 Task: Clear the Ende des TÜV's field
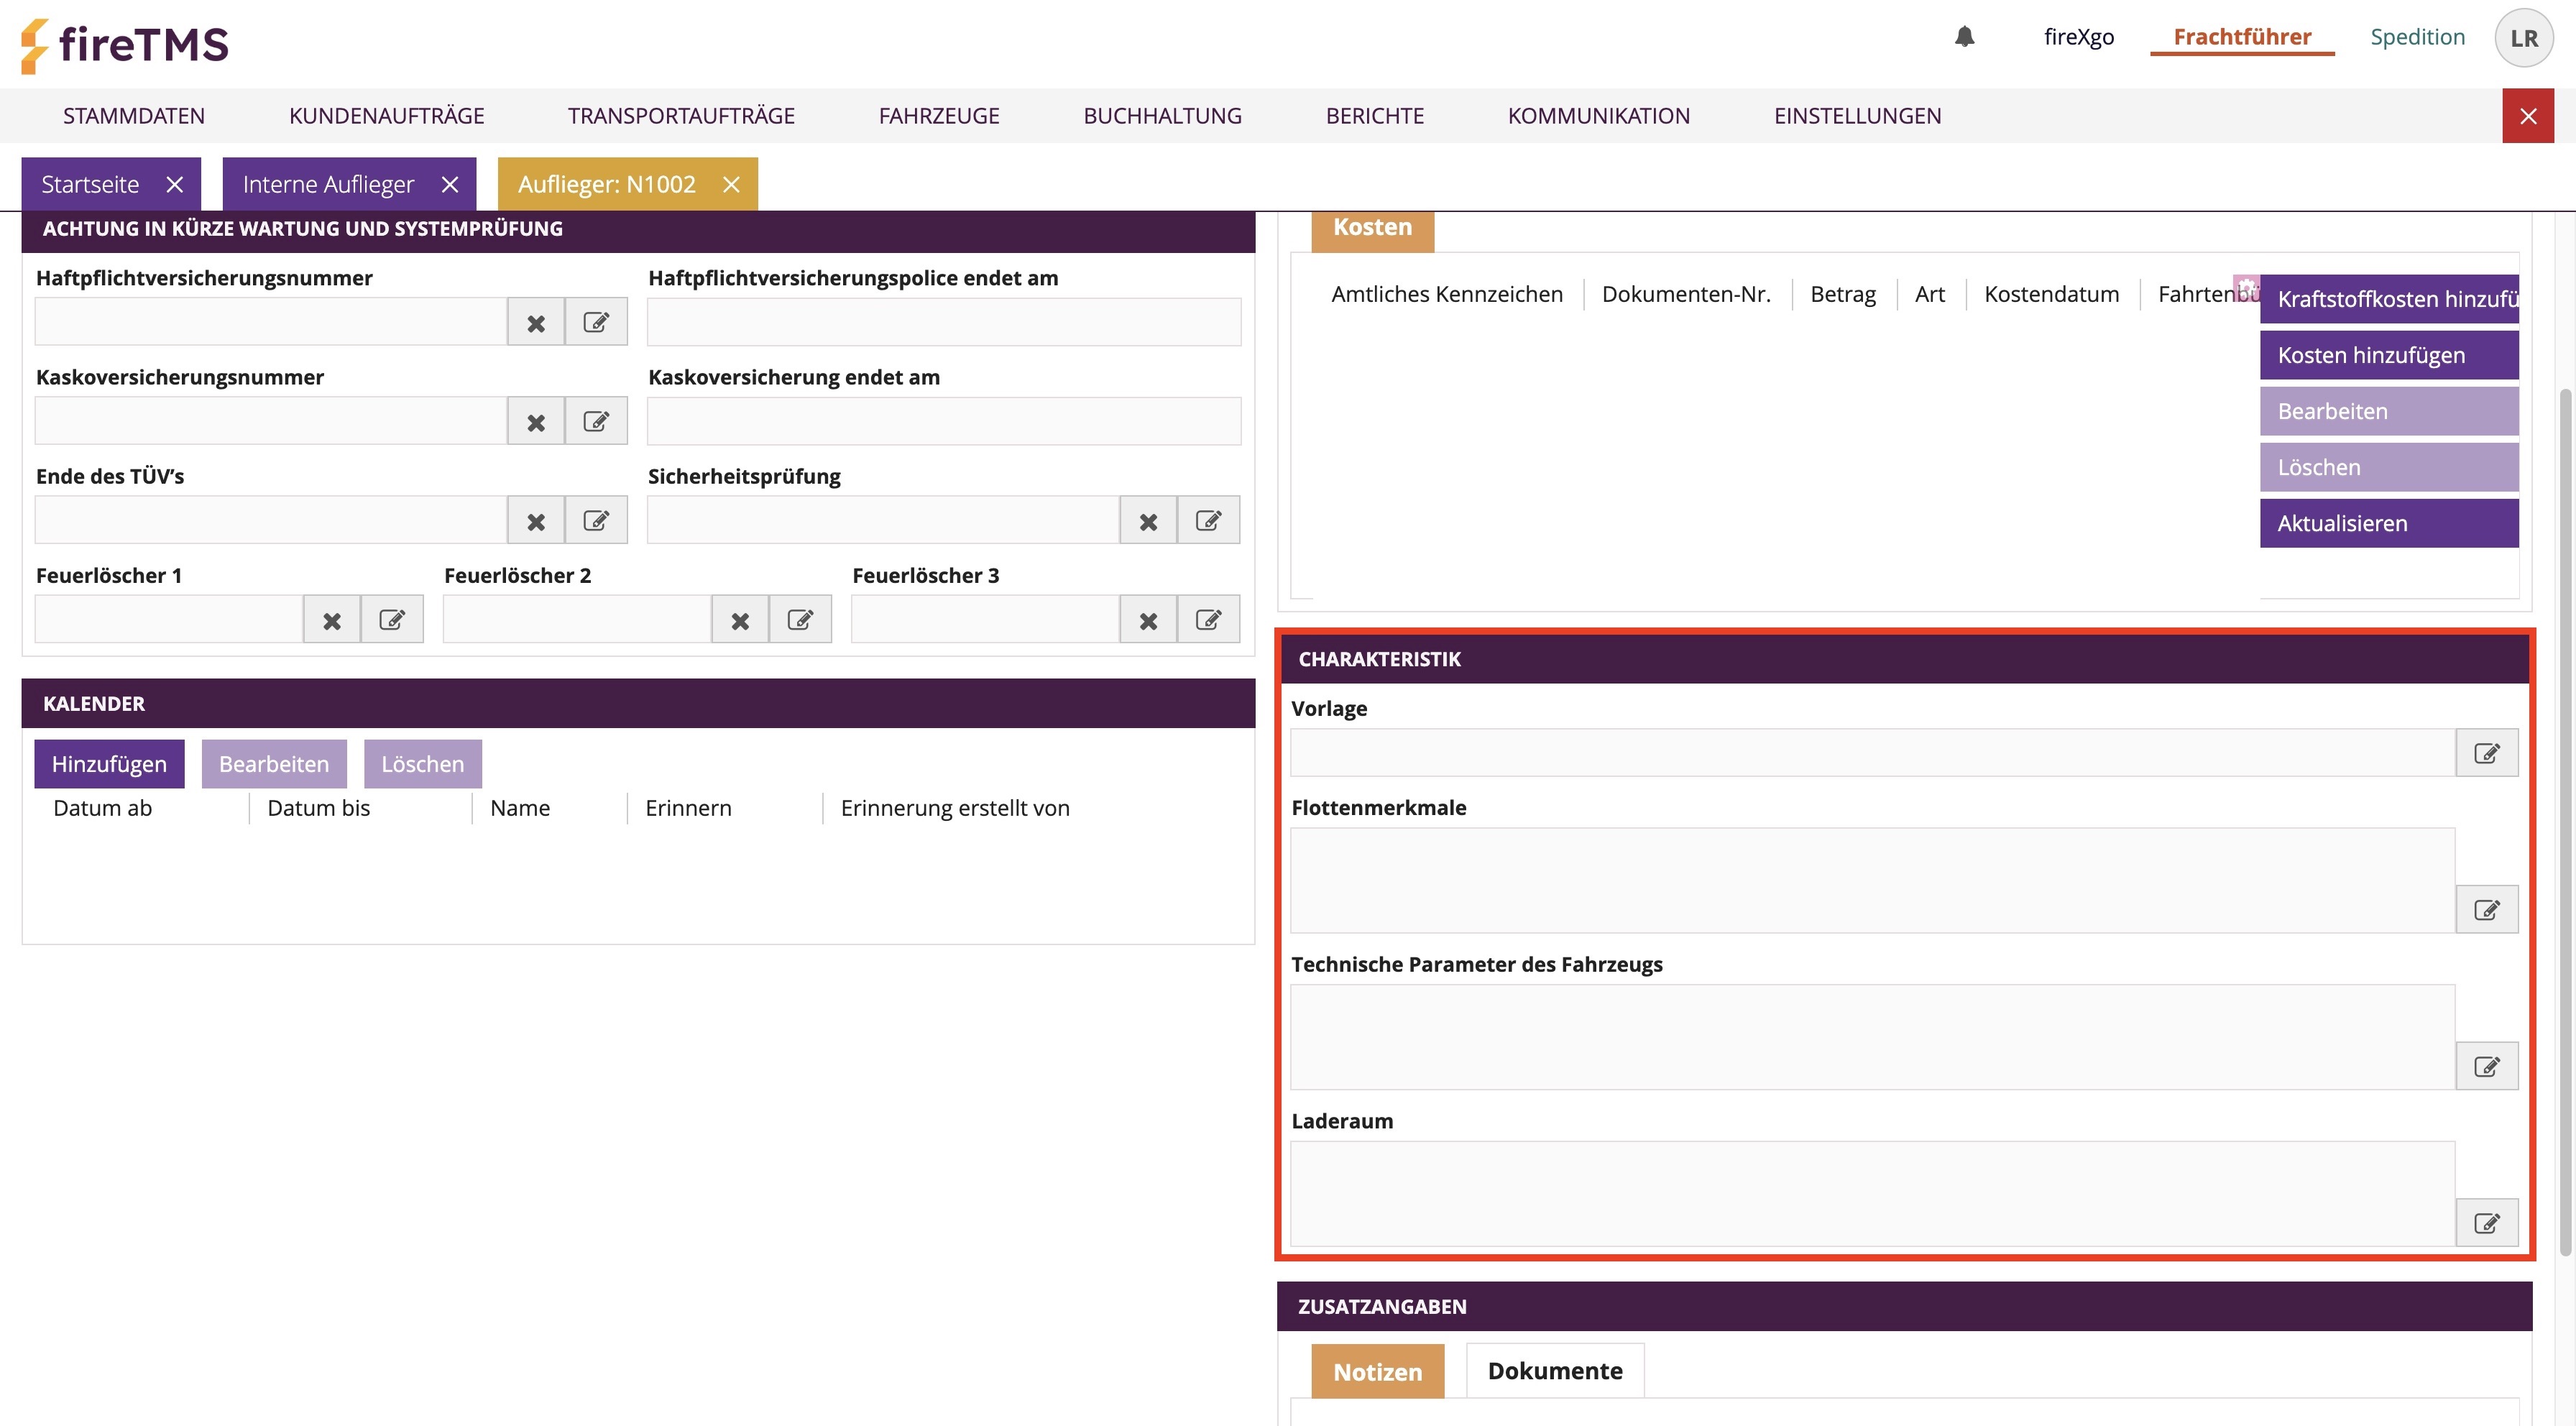coord(536,521)
